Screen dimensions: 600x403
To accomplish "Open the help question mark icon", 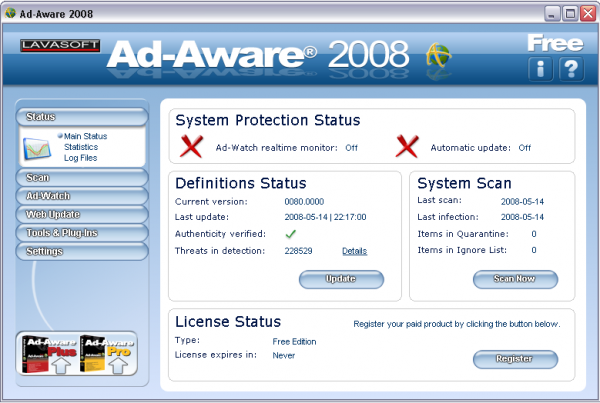I will 571,69.
